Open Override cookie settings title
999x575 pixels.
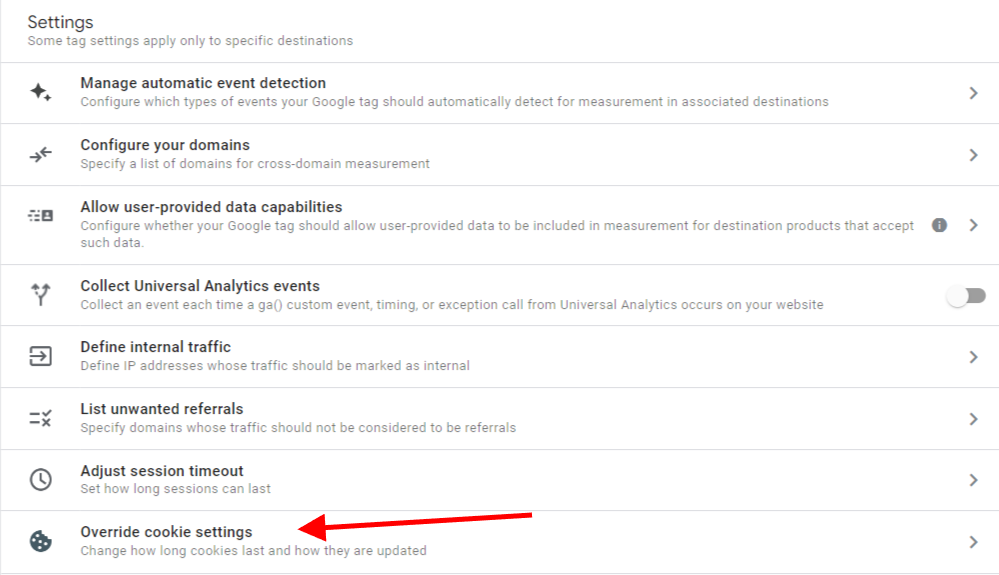(x=166, y=532)
